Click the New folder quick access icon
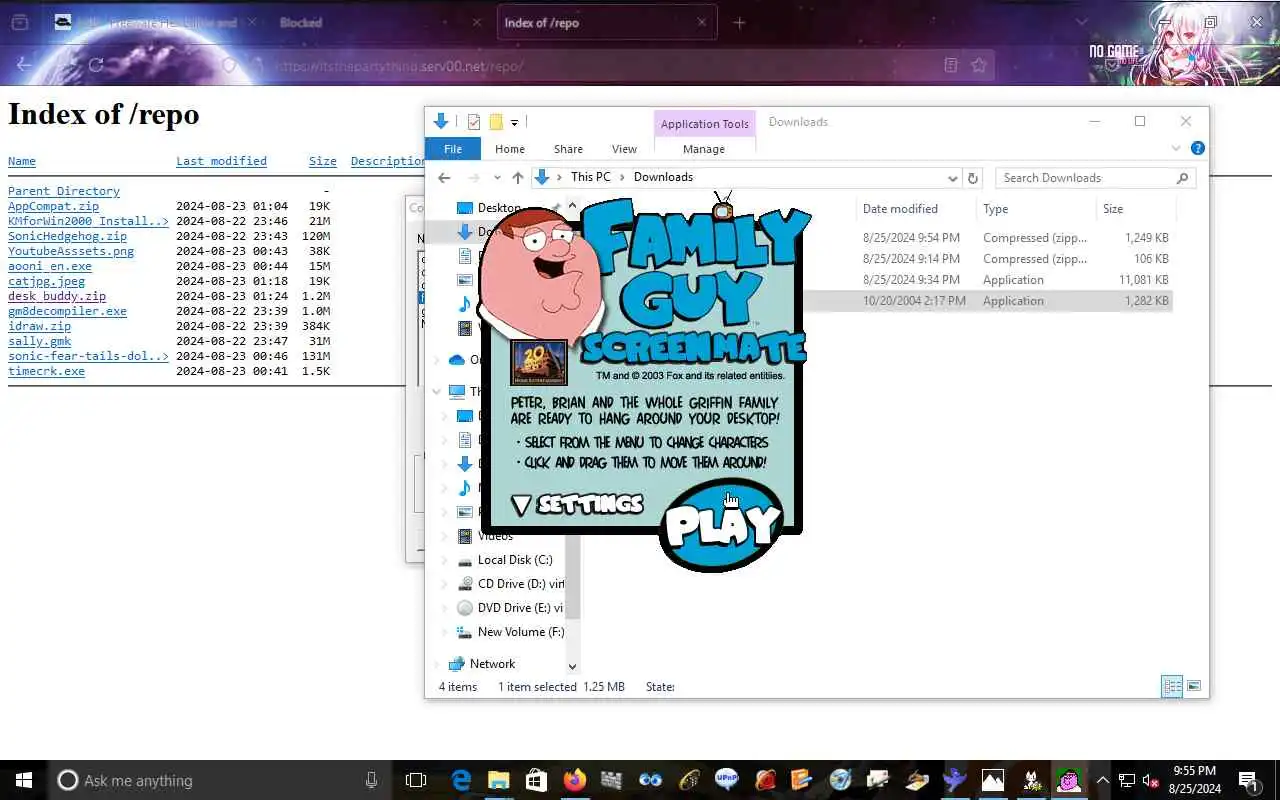 click(x=495, y=122)
